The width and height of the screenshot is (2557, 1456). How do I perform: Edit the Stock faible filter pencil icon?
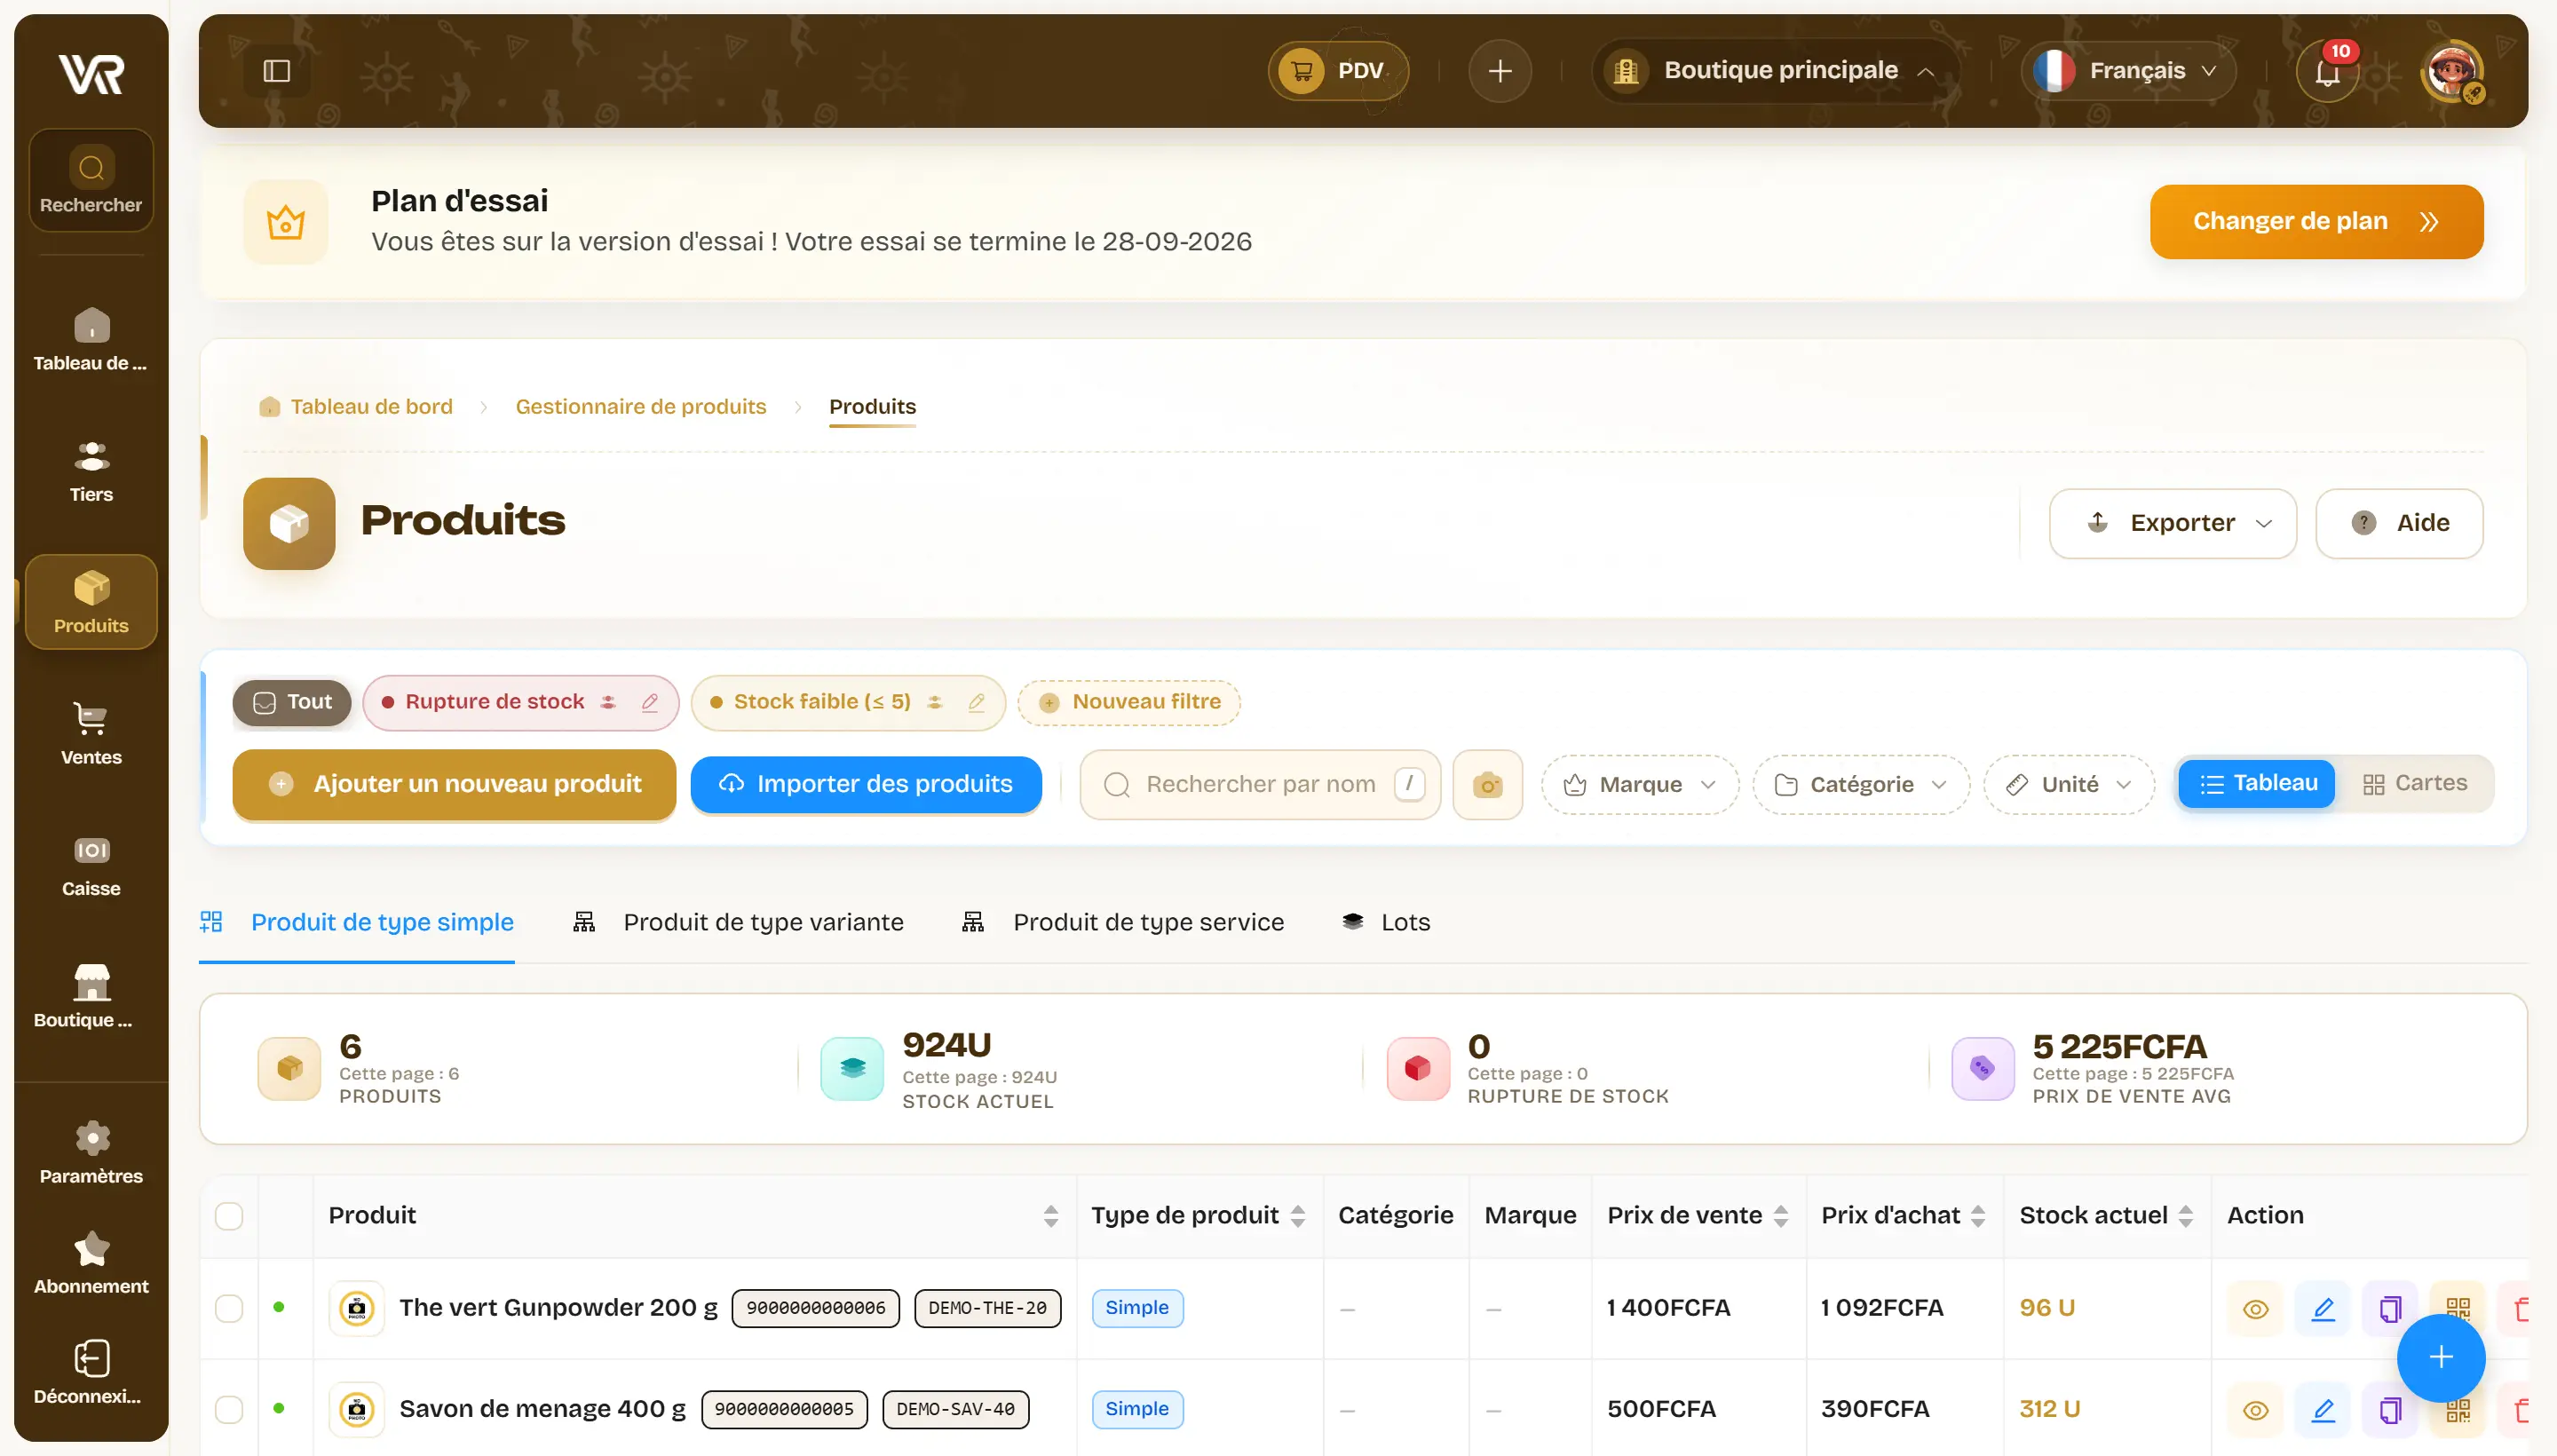(x=976, y=703)
